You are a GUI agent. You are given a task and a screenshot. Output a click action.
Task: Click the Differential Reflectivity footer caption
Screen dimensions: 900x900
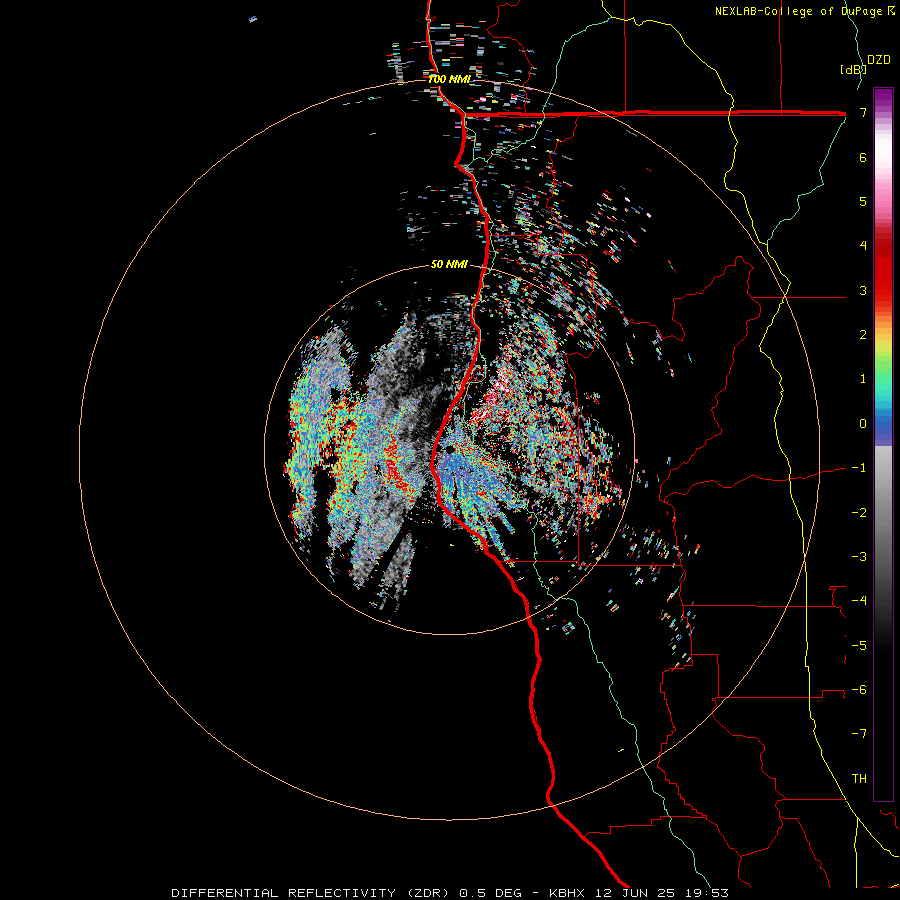pyautogui.click(x=450, y=893)
